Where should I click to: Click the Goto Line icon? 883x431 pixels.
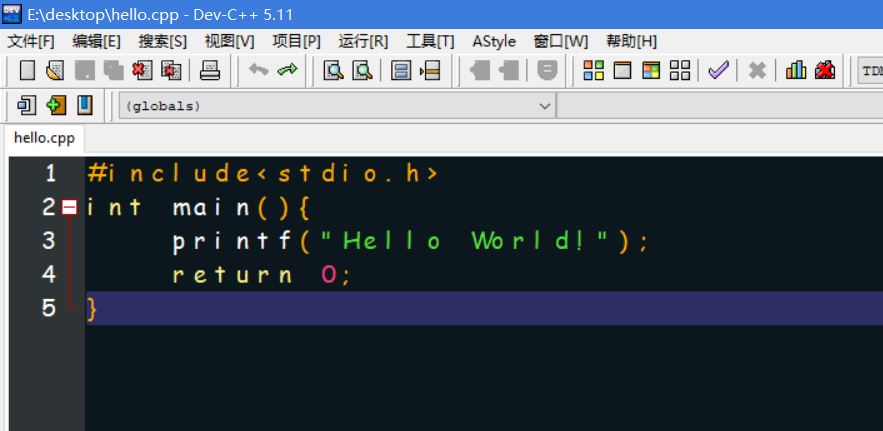[x=430, y=71]
